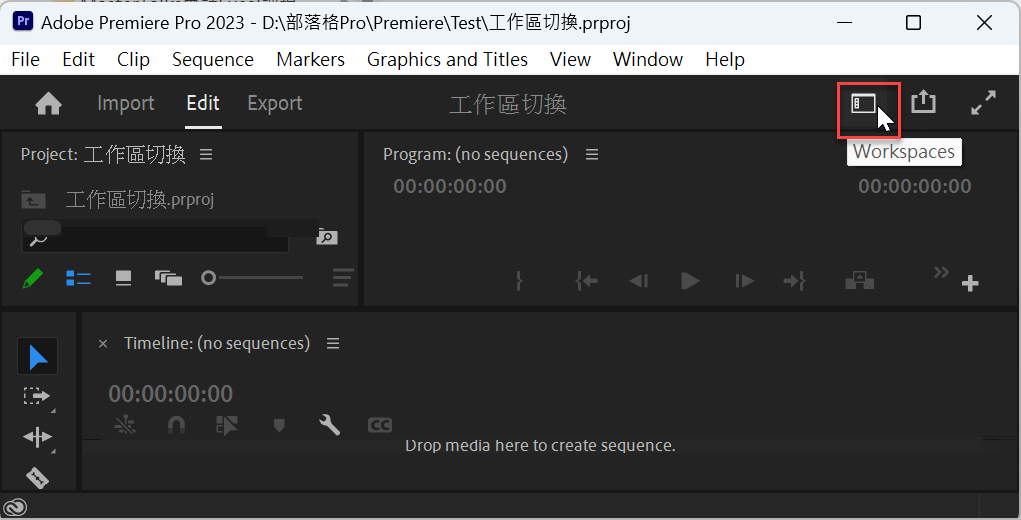The image size is (1021, 520).
Task: Open Project panel sort icons menu
Action: pos(343,278)
